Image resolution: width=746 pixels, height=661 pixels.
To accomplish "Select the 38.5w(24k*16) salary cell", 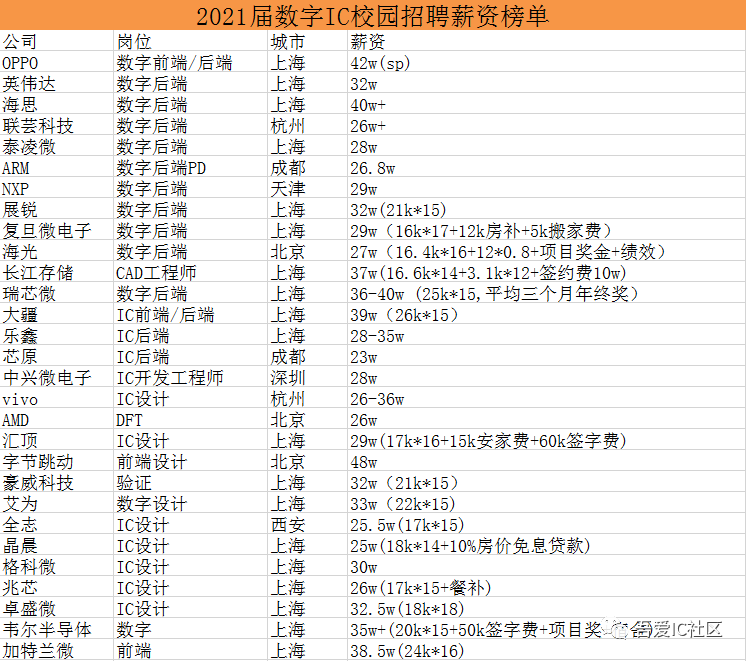I will (546, 650).
